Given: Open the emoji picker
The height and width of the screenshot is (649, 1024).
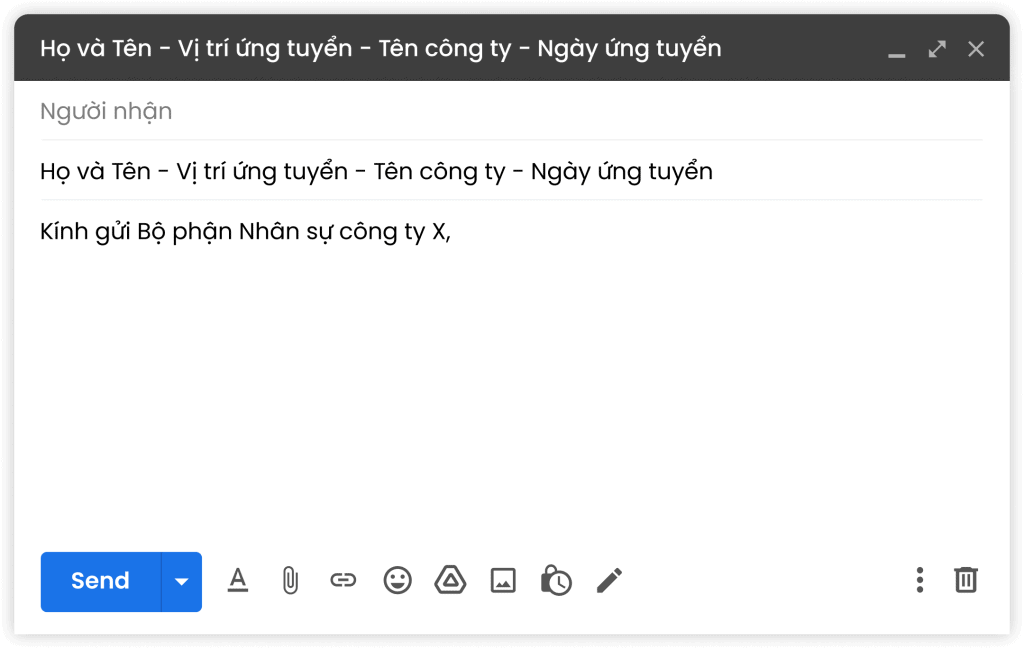Looking at the screenshot, I should pyautogui.click(x=397, y=580).
